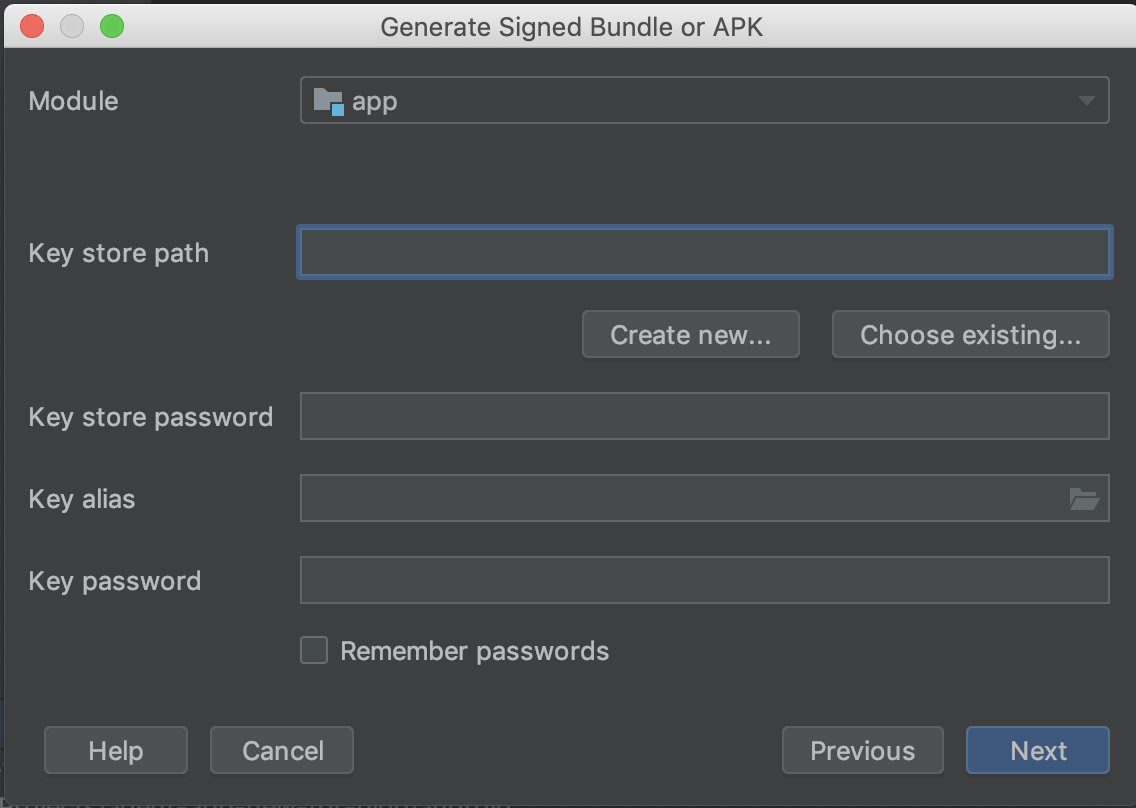The width and height of the screenshot is (1136, 808).
Task: Click the Create new... button
Action: (x=690, y=335)
